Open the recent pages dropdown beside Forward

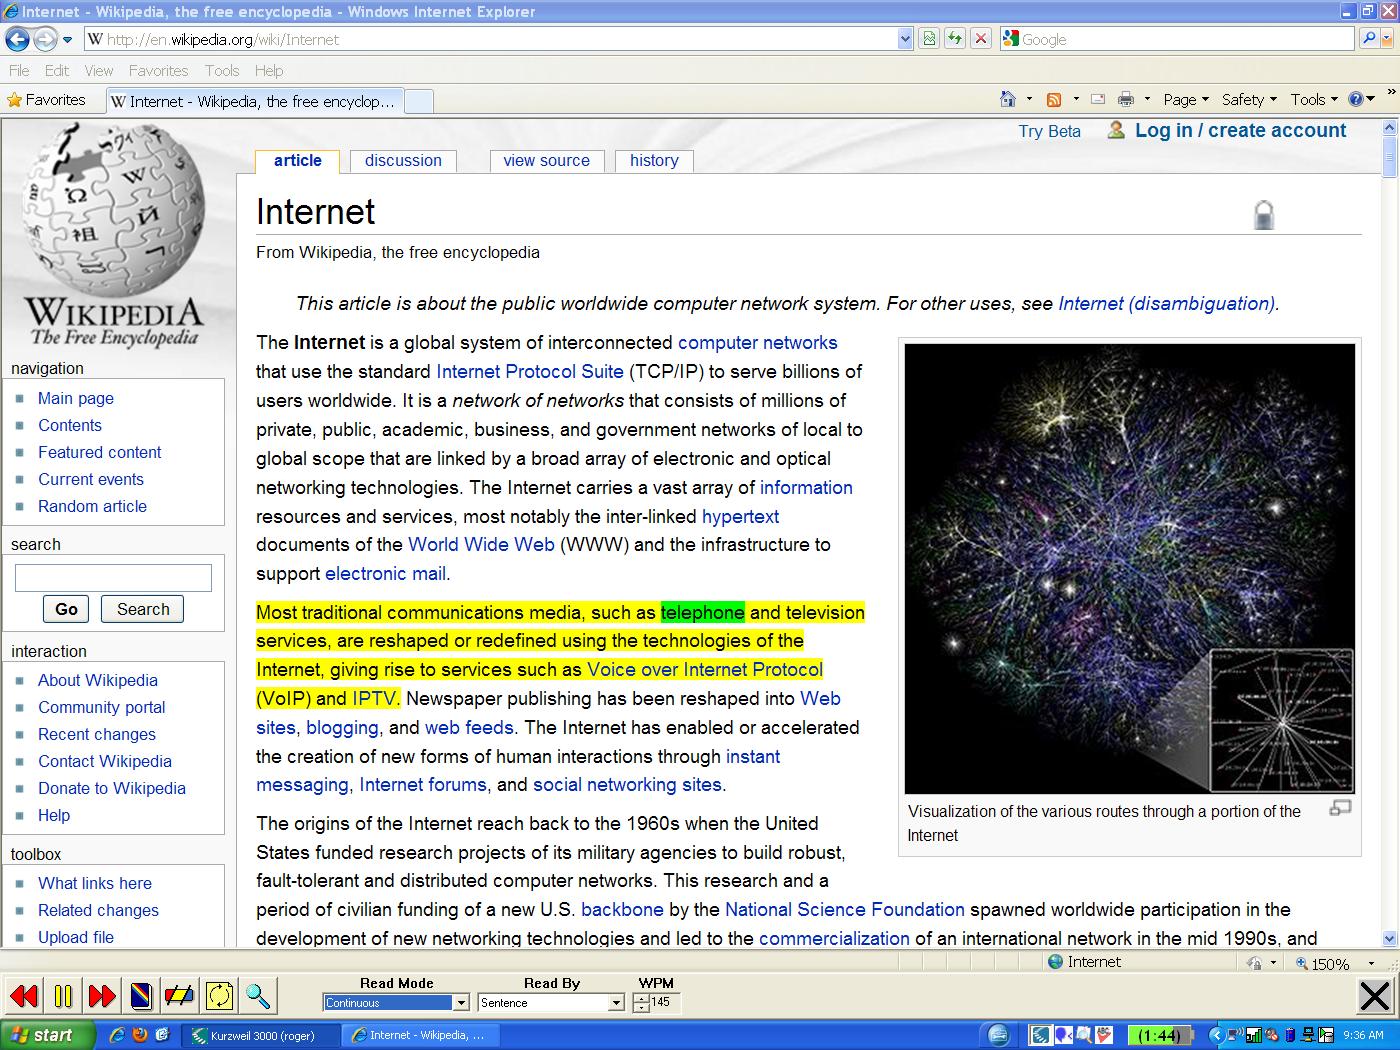click(x=68, y=40)
